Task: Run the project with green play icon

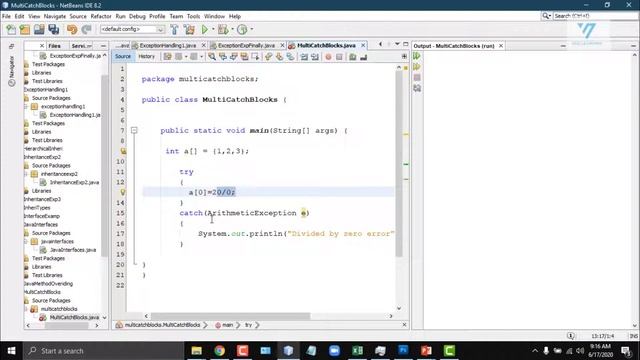Action: [x=204, y=29]
